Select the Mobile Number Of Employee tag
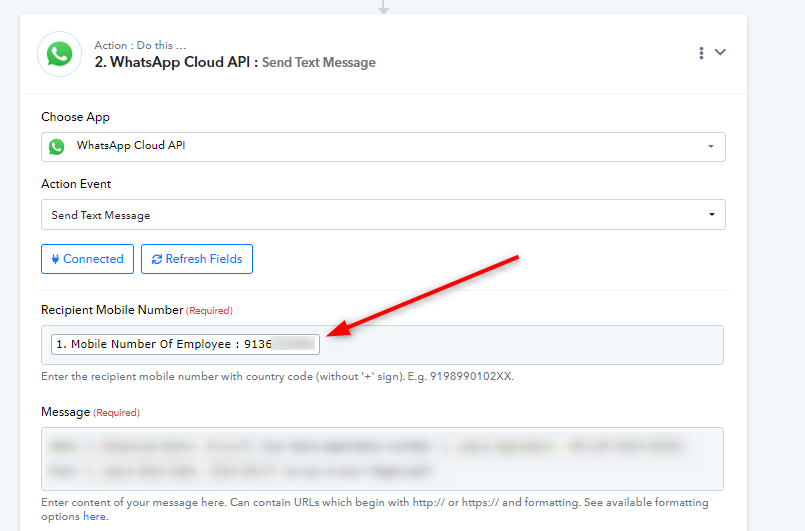This screenshot has height=531, width=805. (x=185, y=345)
